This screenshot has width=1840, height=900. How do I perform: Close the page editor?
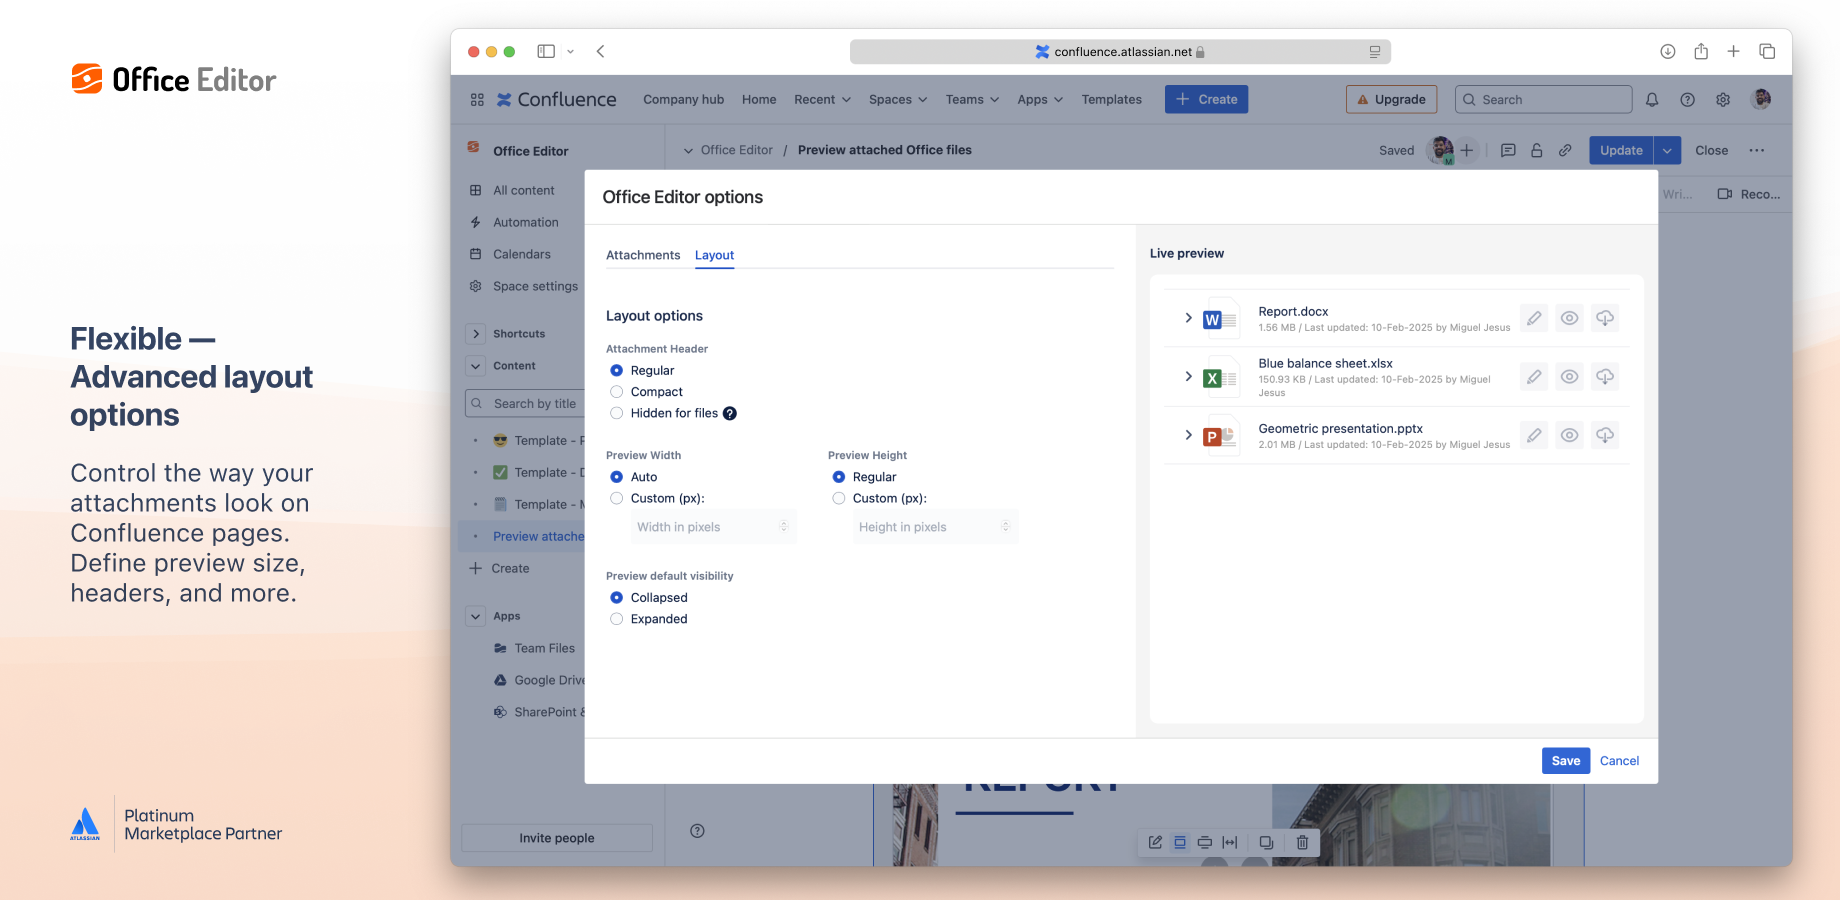tap(1711, 150)
